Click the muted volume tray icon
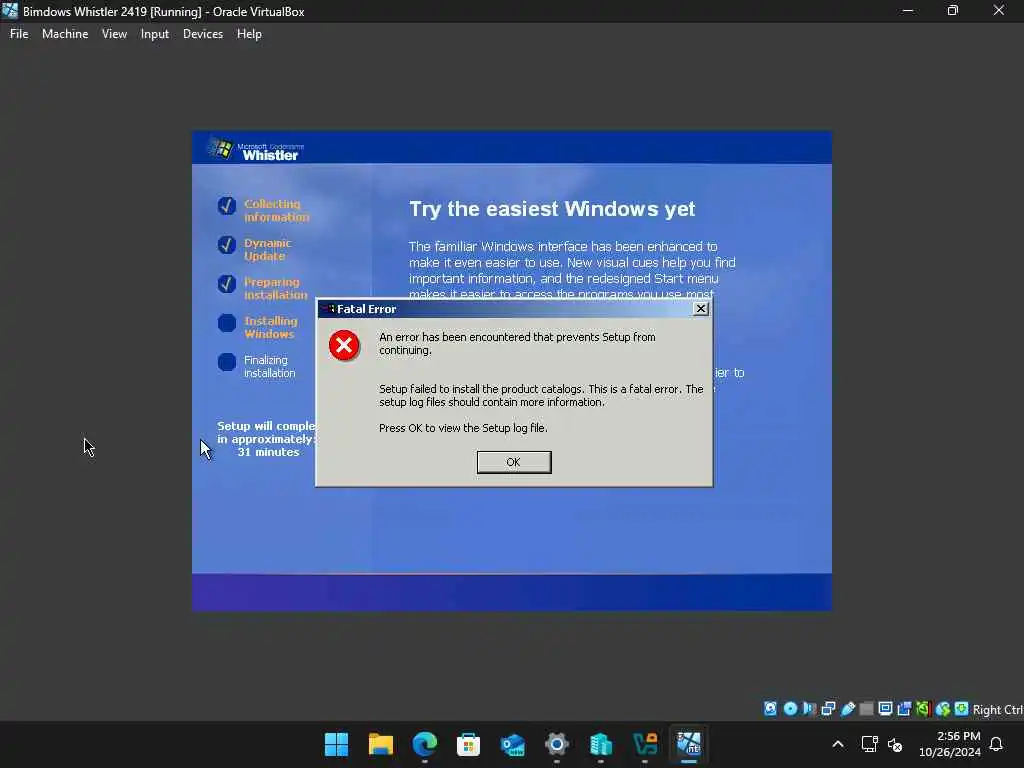1024x768 pixels. tap(895, 744)
